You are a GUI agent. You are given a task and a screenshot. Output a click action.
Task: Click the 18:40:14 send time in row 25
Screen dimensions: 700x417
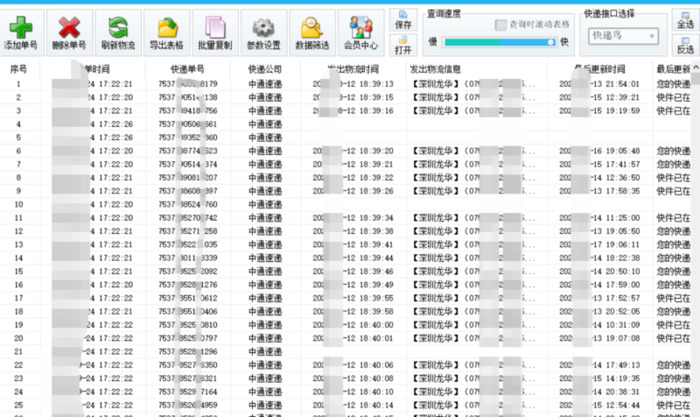tap(378, 405)
